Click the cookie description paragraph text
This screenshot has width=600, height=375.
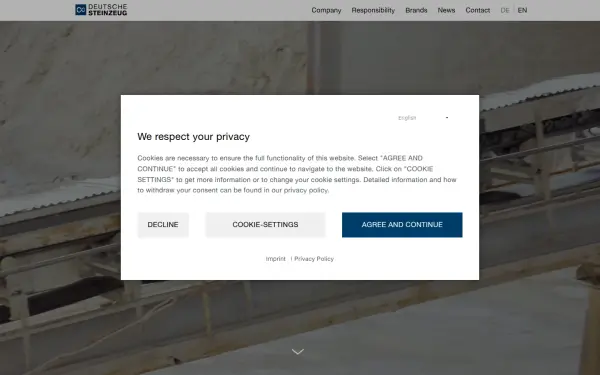point(297,174)
